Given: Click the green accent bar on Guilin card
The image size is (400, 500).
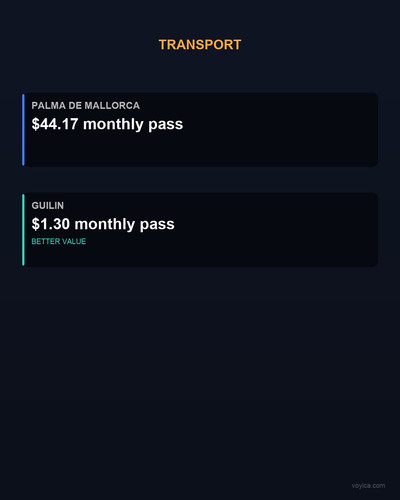Looking at the screenshot, I should coord(23,230).
